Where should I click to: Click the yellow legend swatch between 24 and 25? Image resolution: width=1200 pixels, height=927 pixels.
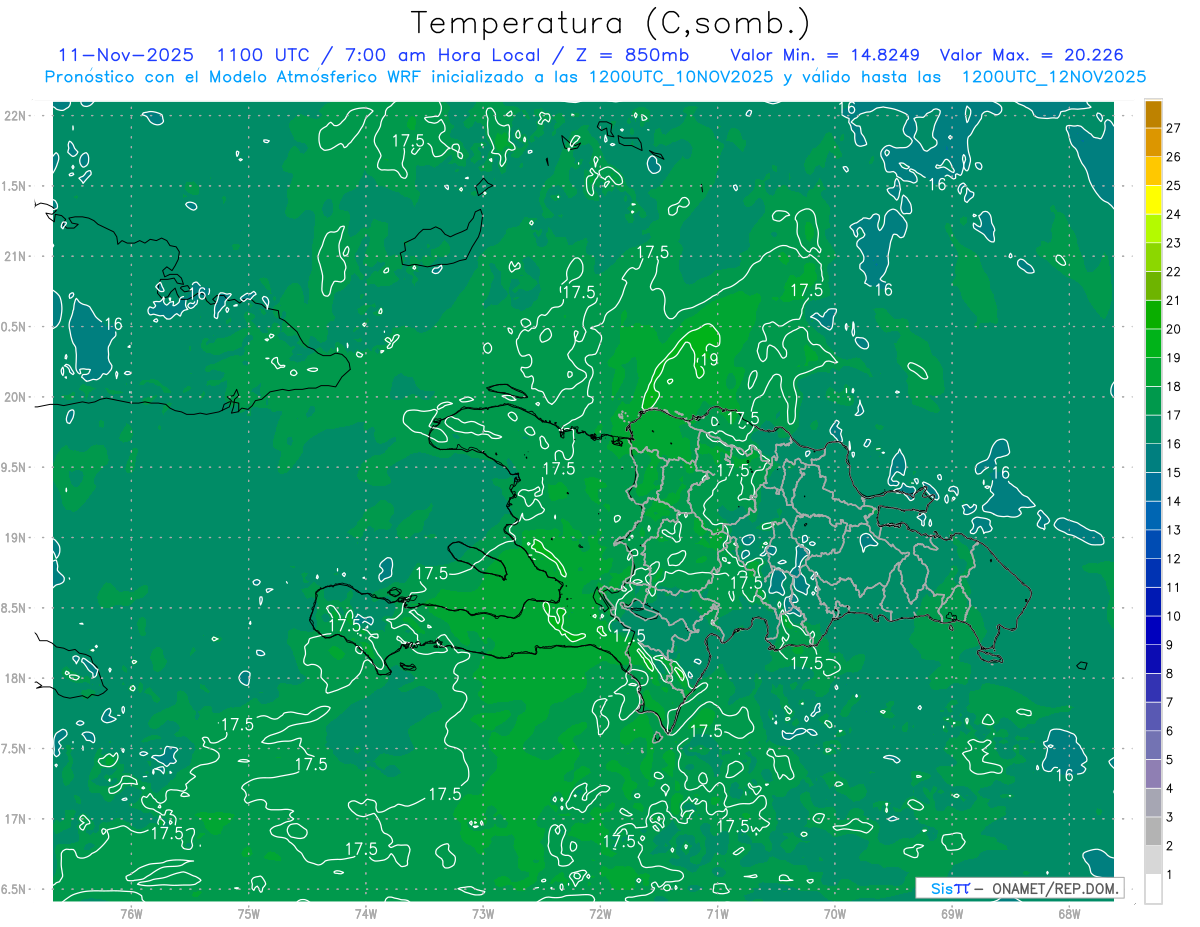[x=1153, y=201]
